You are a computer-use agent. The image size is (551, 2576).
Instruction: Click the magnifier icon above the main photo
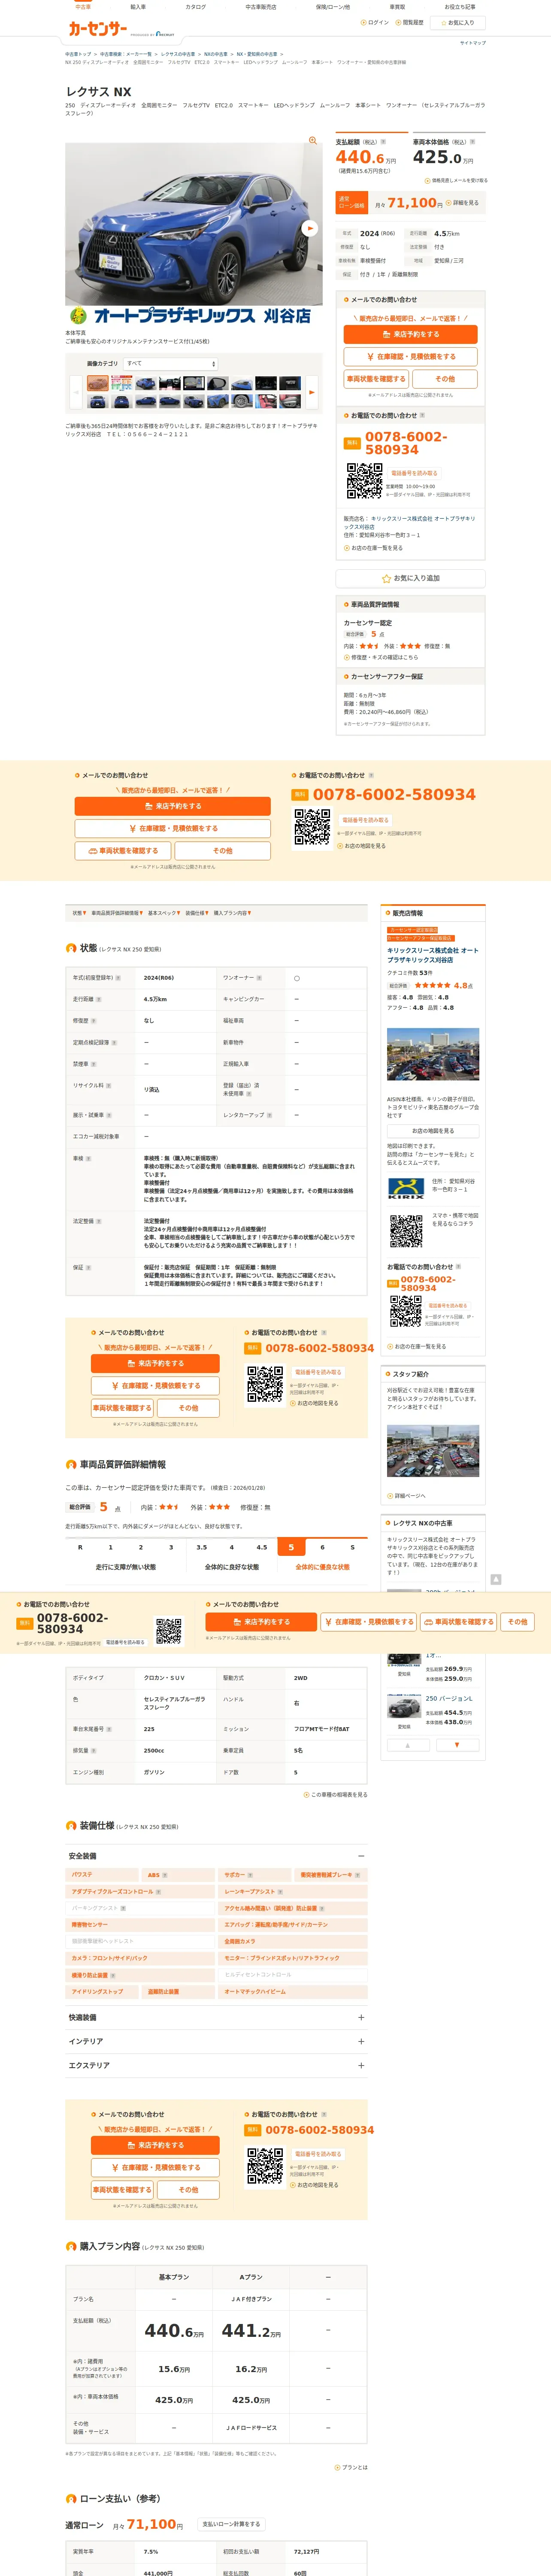313,141
